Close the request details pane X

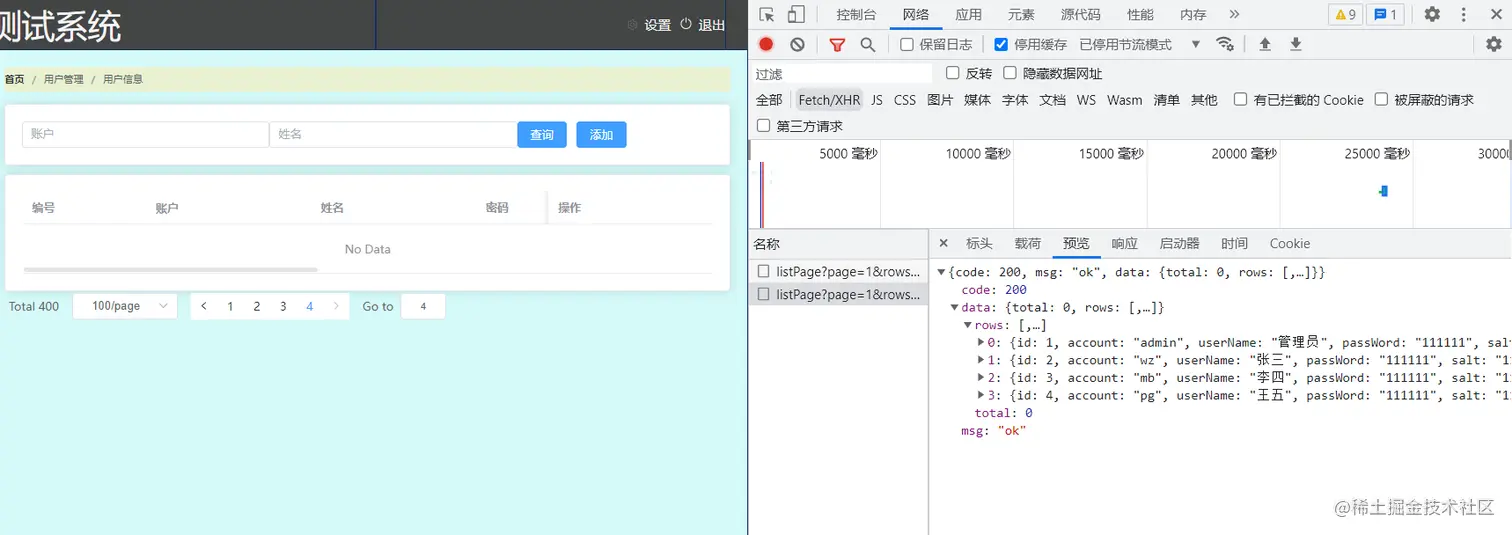click(943, 243)
